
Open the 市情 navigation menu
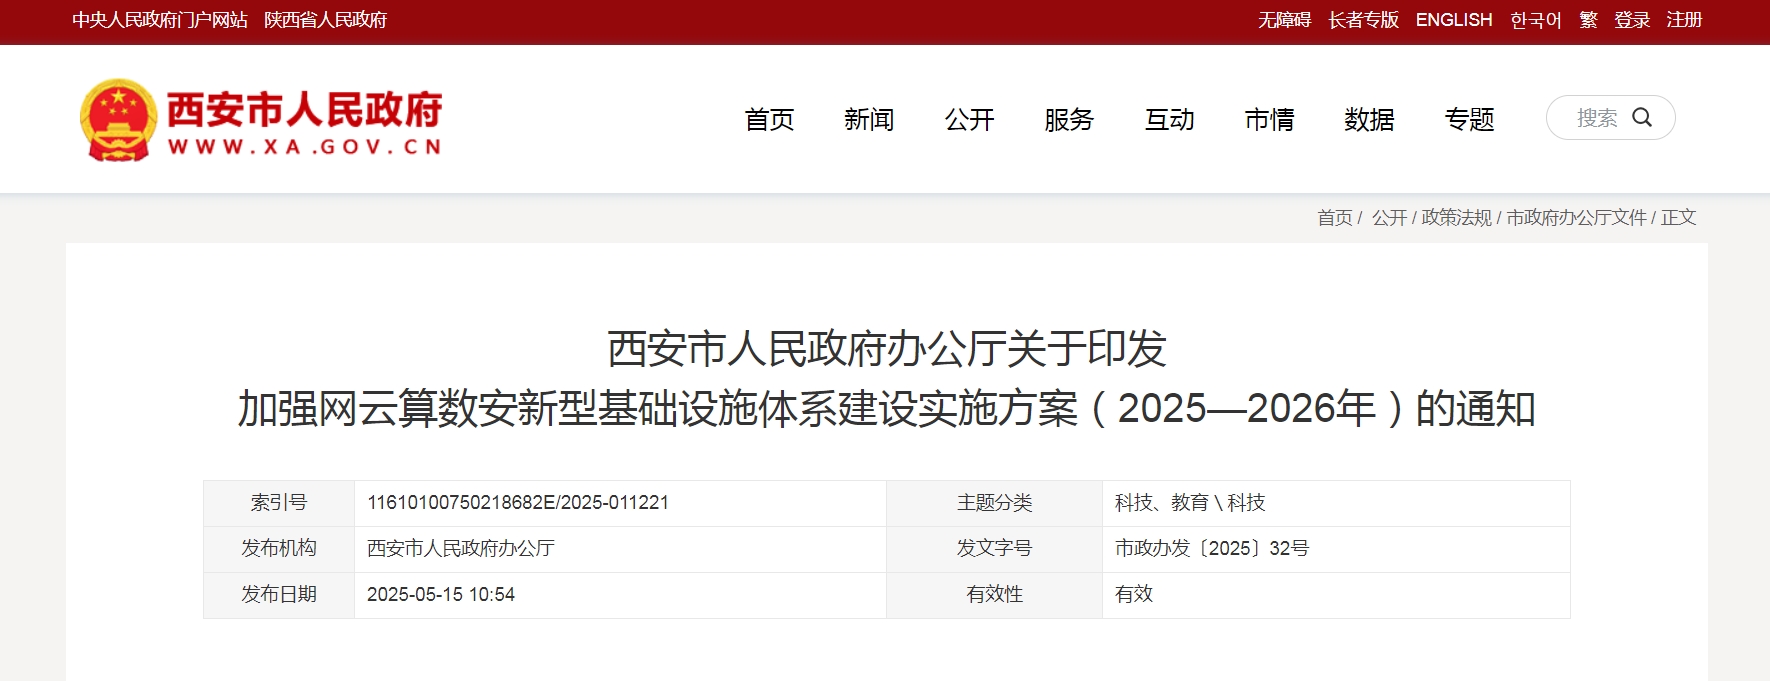(1269, 120)
